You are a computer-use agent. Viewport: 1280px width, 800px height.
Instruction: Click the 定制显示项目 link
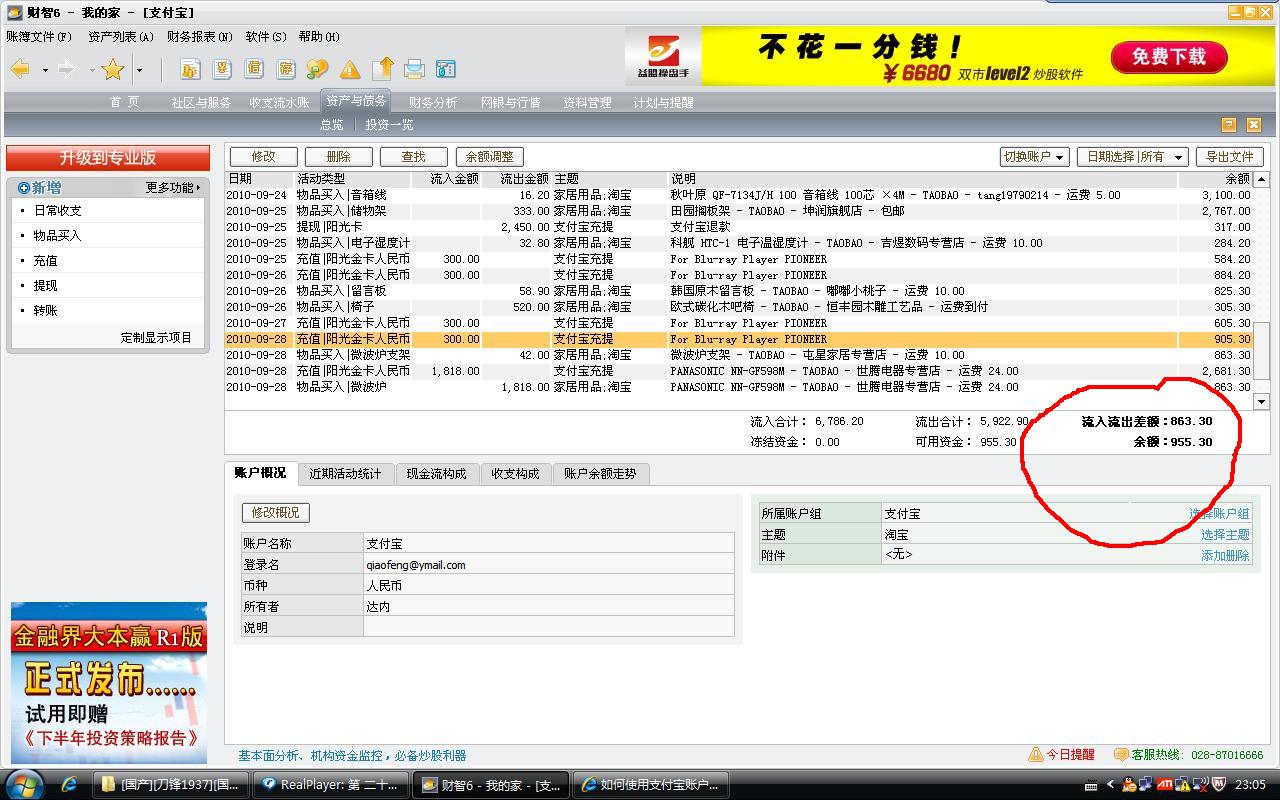[x=156, y=338]
